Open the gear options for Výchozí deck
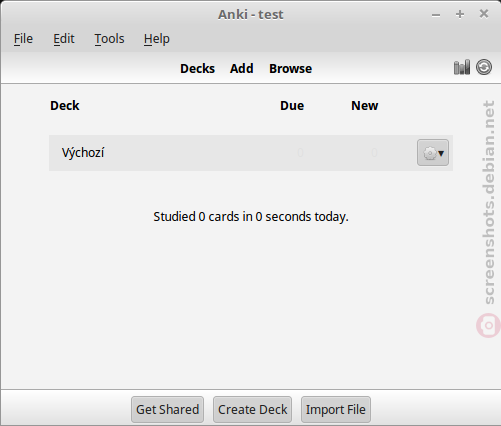Image resolution: width=501 pixels, height=426 pixels. click(x=433, y=153)
